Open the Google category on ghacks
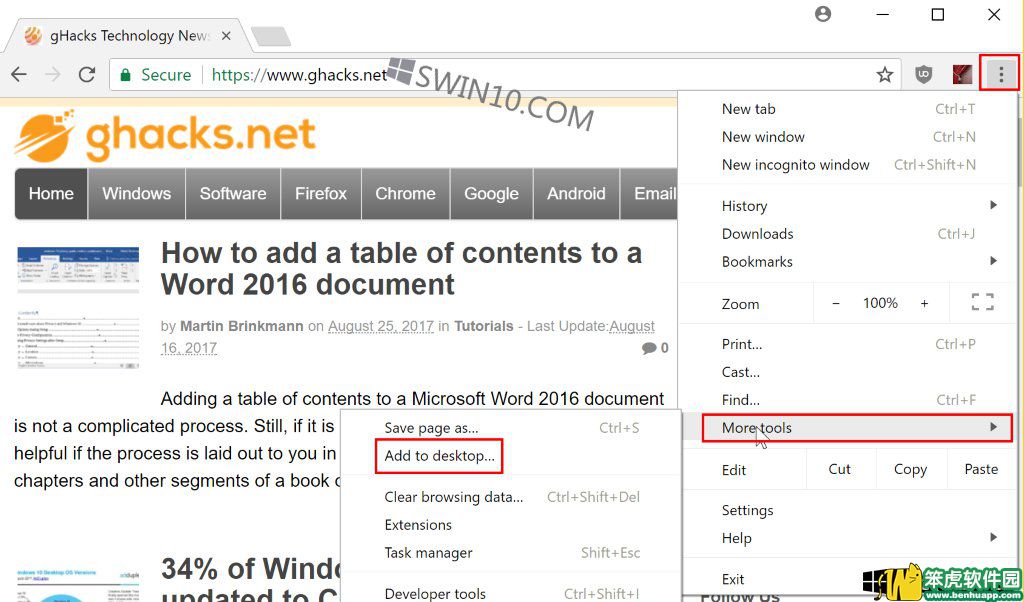 (491, 194)
